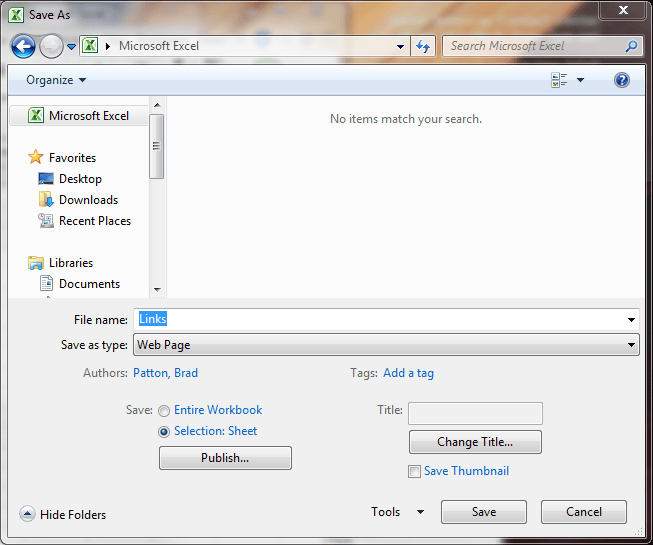653x545 pixels.
Task: Click the author Patton, Brad
Action: (x=165, y=373)
